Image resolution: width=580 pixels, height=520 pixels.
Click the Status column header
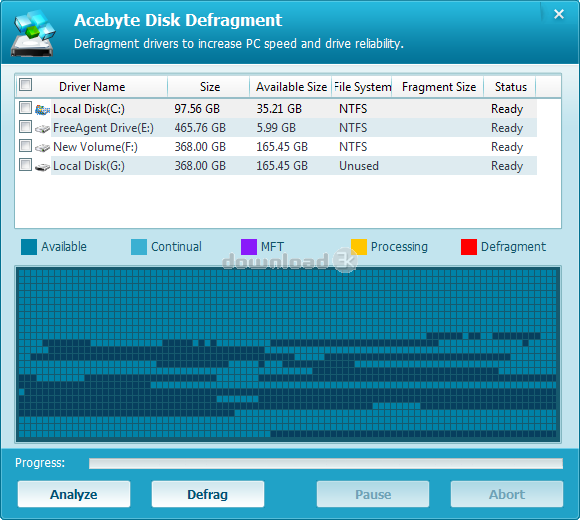click(510, 87)
